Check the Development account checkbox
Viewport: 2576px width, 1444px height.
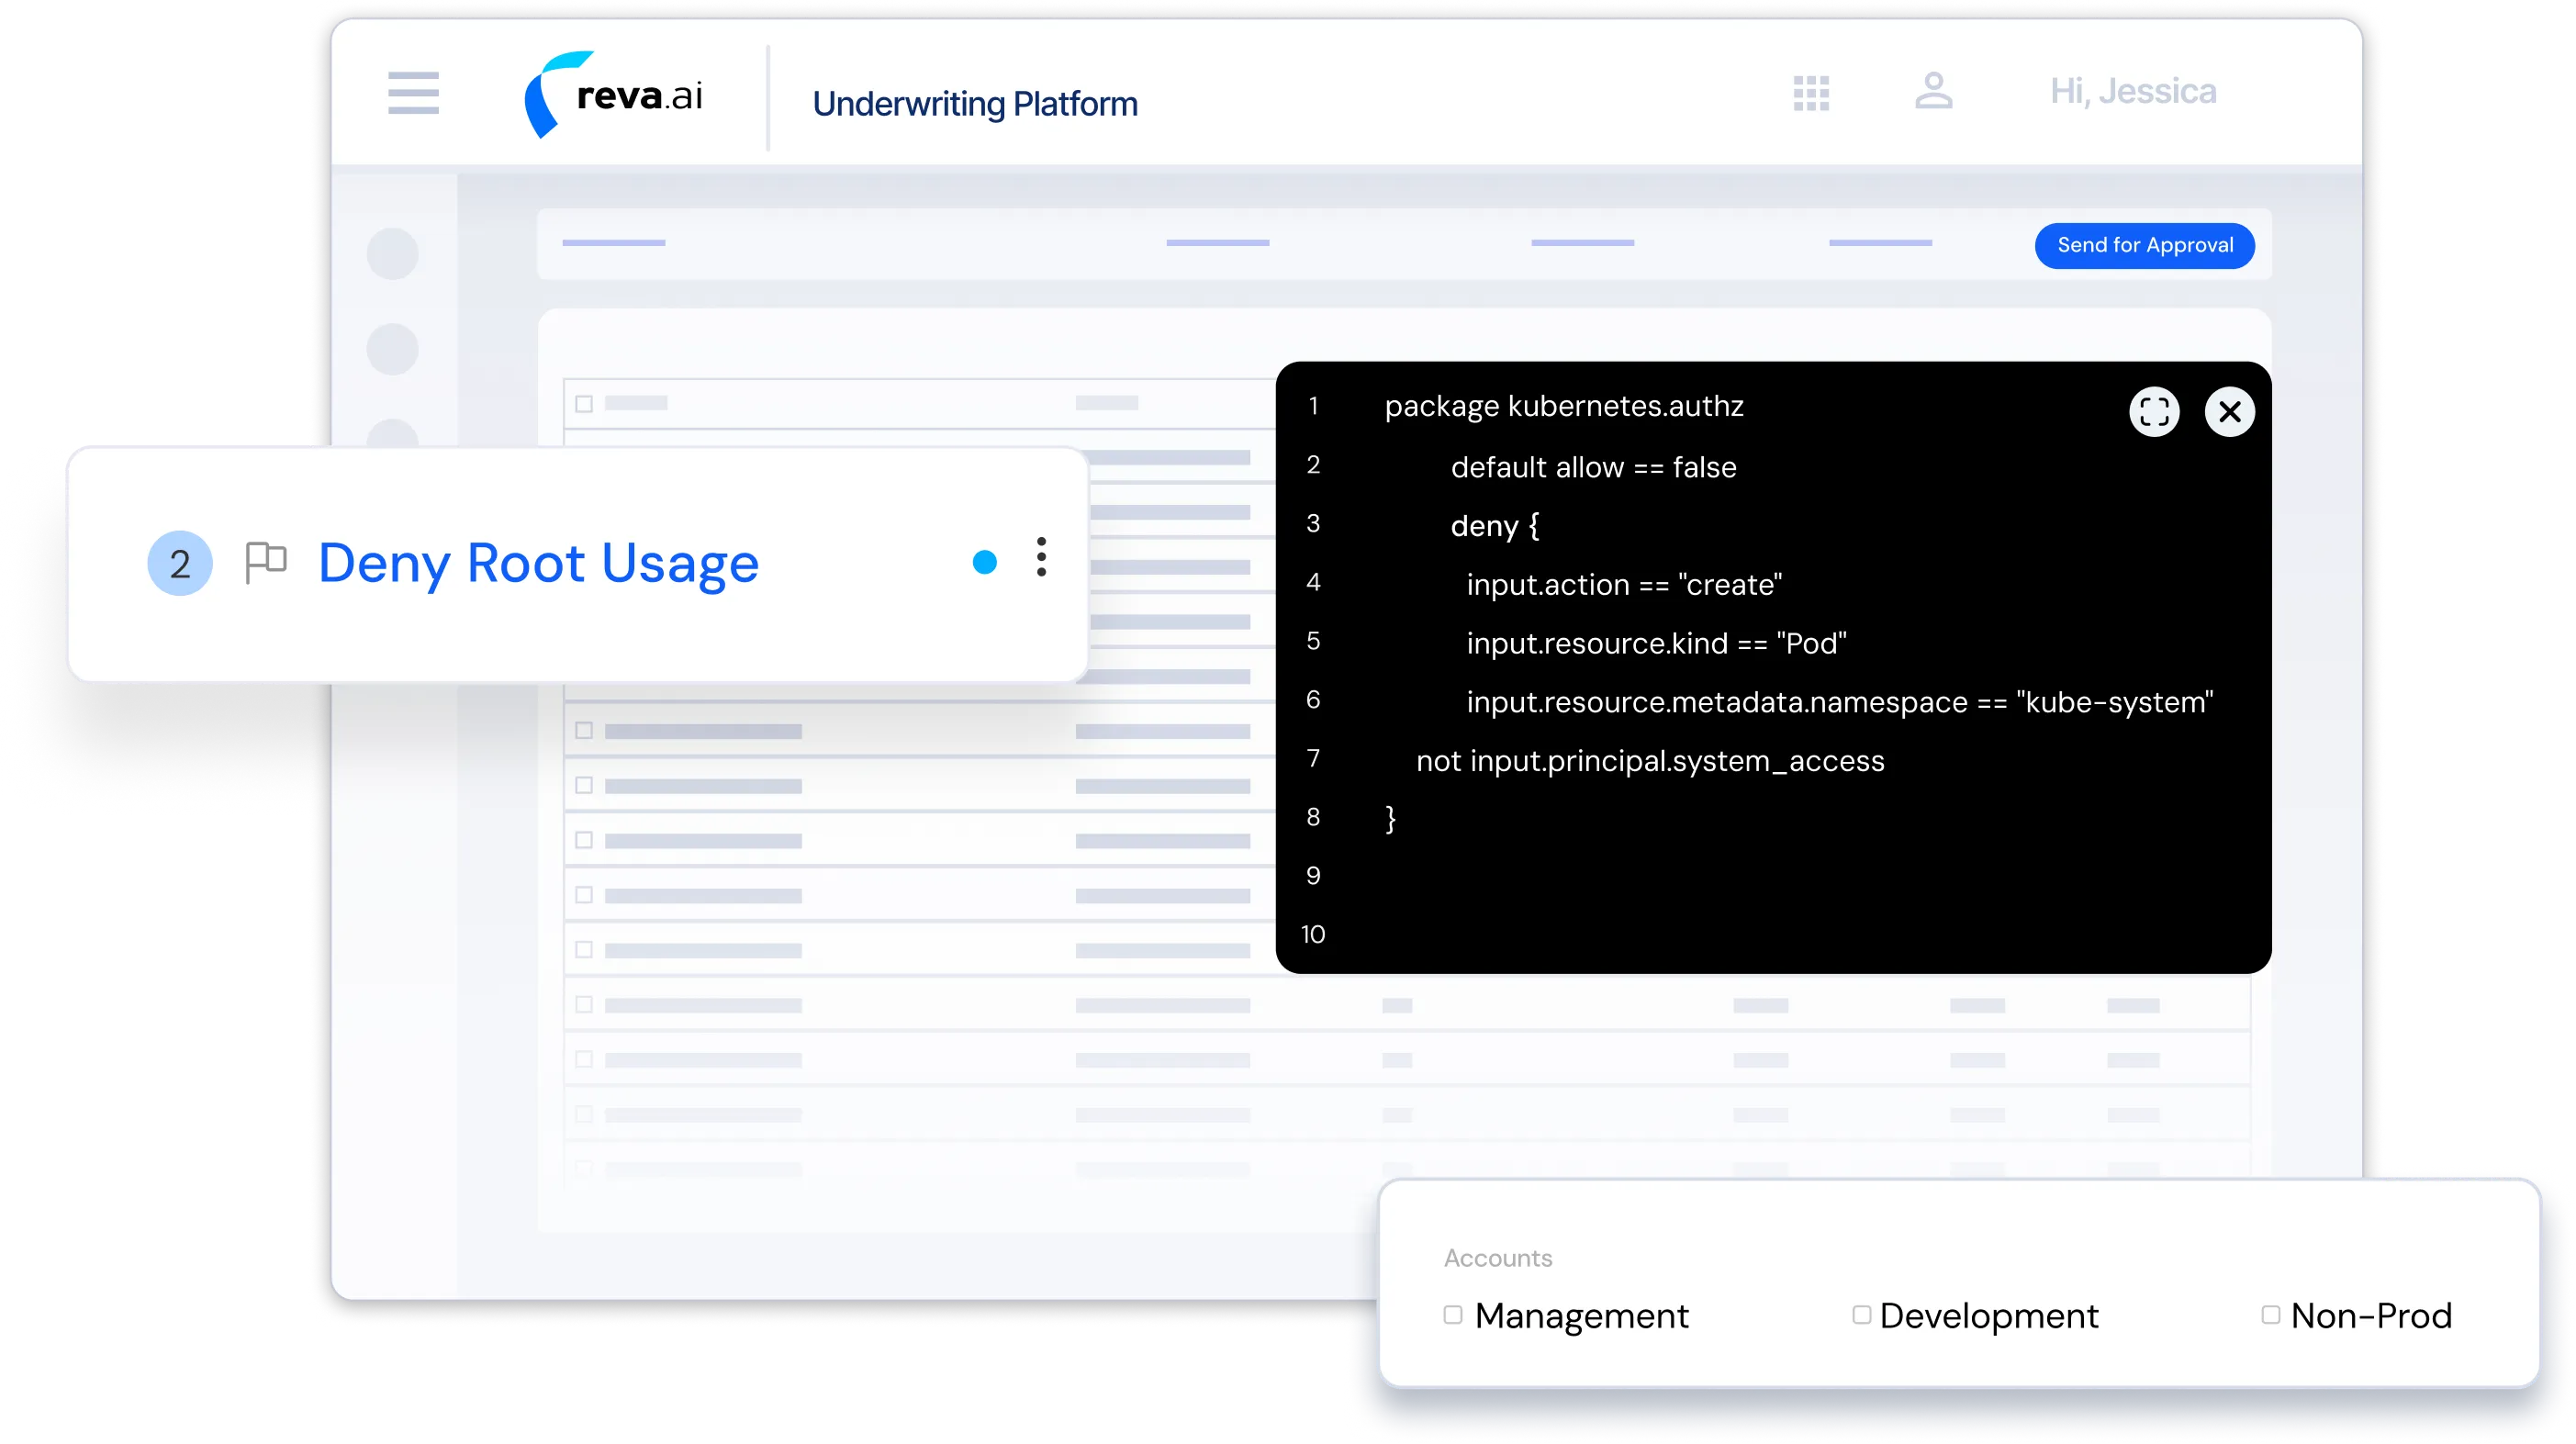(1861, 1315)
